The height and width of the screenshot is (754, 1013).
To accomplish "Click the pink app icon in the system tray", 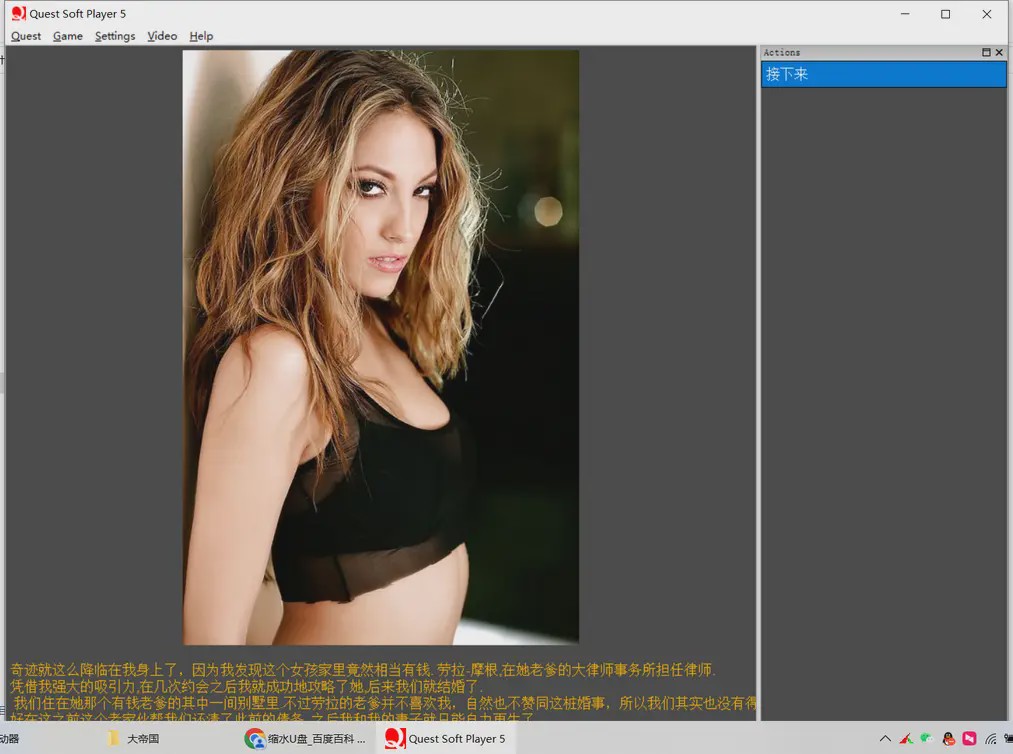I will [x=969, y=739].
